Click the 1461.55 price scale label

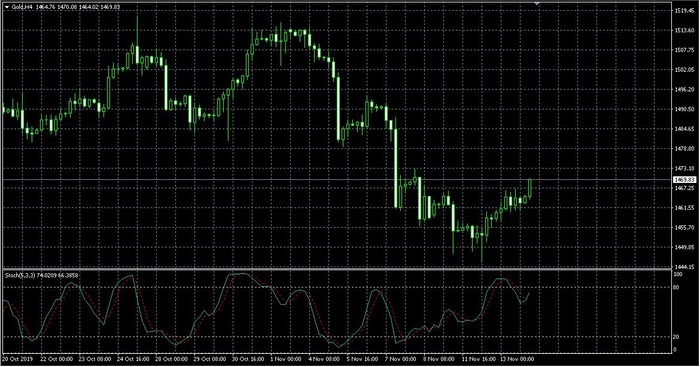pyautogui.click(x=684, y=208)
